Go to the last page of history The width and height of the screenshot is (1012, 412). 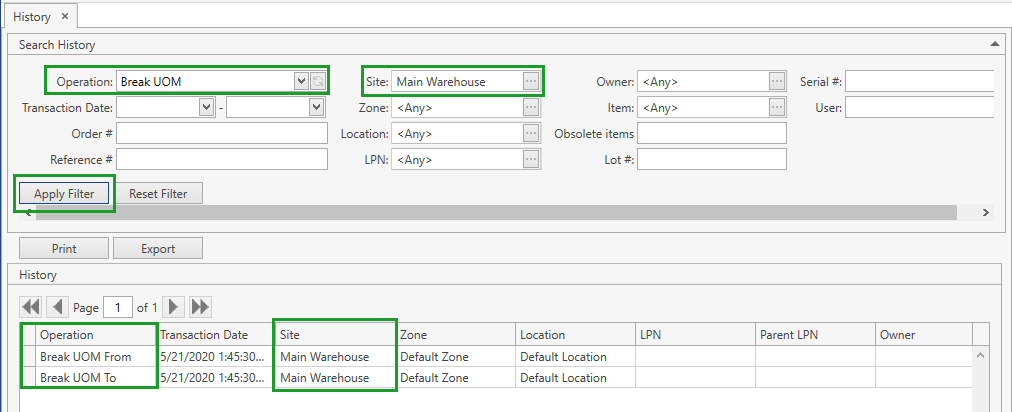(x=200, y=307)
